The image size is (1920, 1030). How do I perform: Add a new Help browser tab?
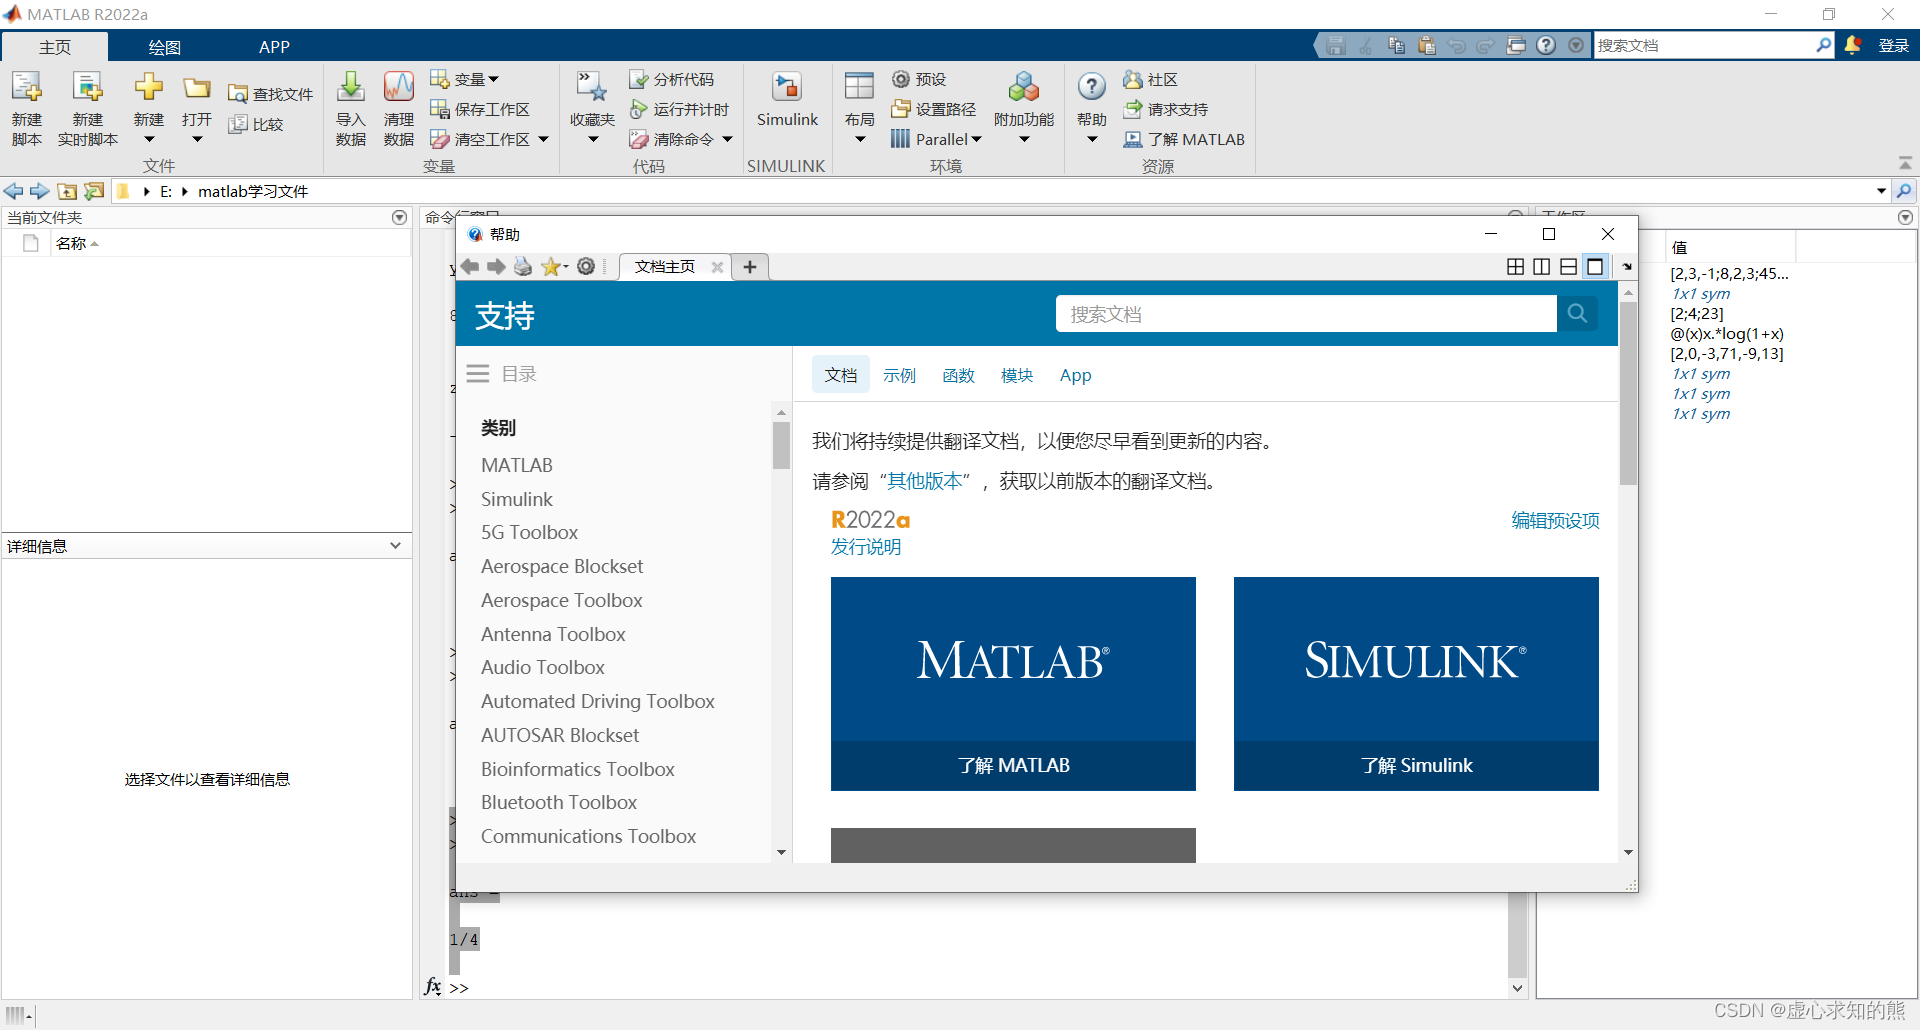pos(750,266)
